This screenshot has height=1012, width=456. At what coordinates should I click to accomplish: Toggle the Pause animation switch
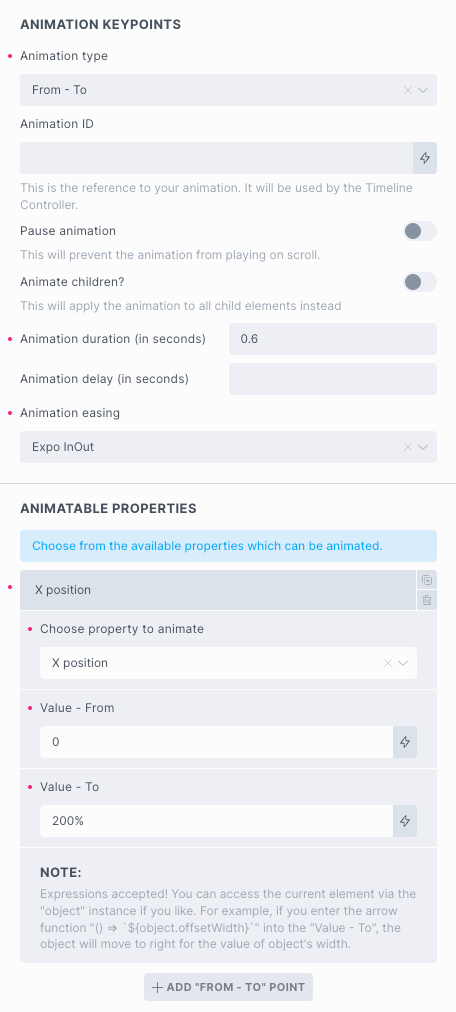420,231
